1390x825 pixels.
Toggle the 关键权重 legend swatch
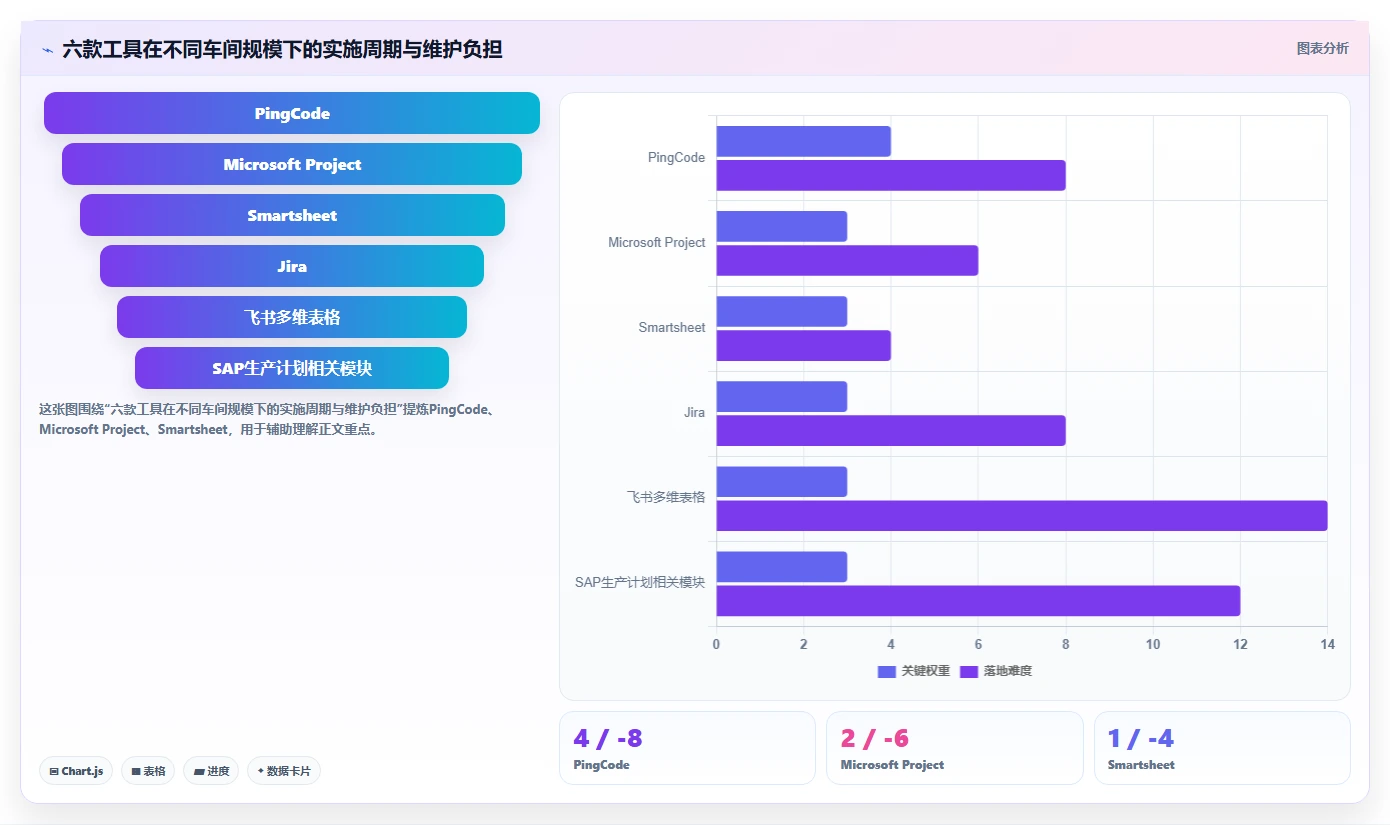coord(887,671)
